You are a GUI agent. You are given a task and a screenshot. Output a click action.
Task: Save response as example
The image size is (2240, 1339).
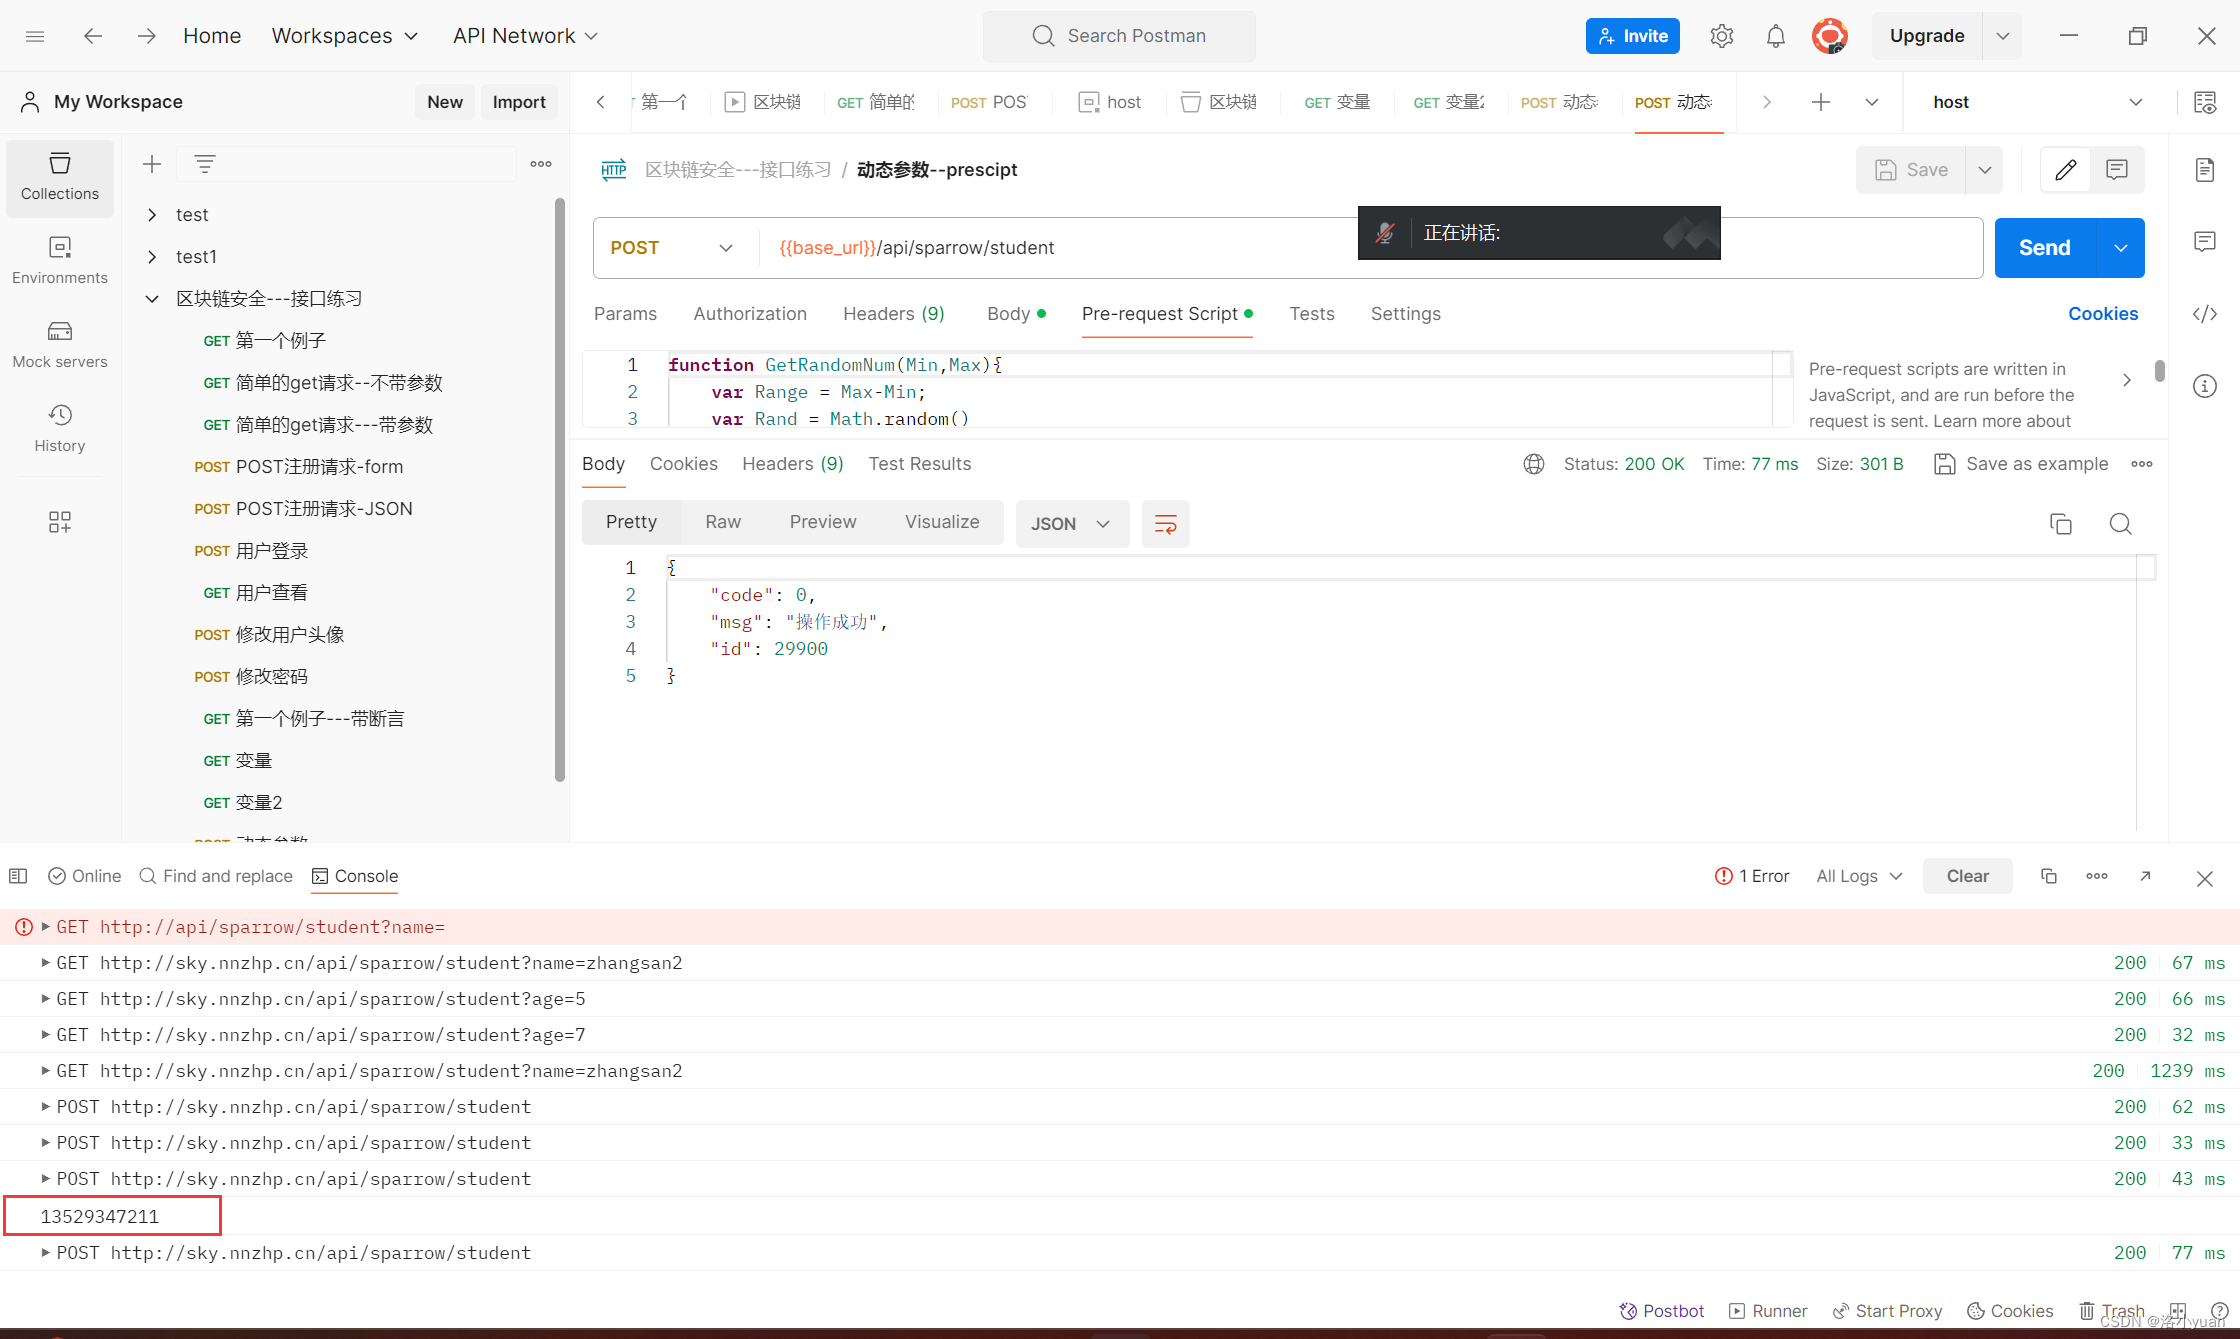coord(2021,464)
